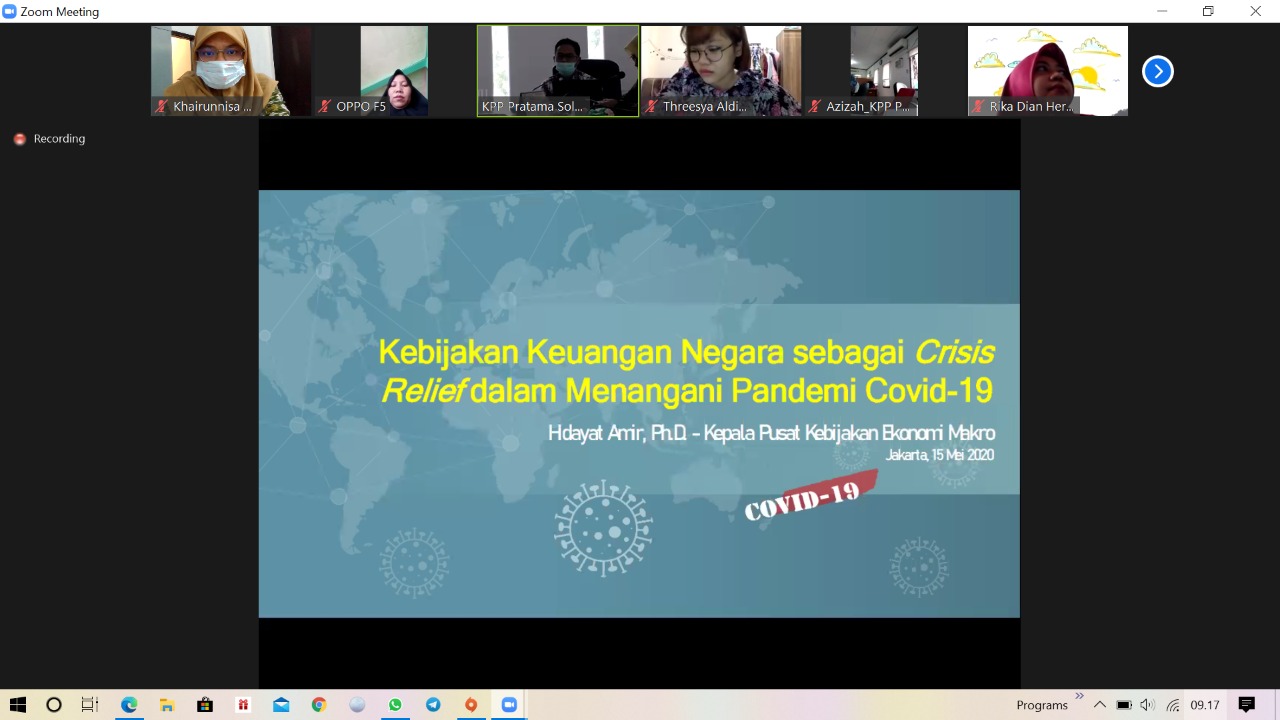The image size is (1280, 720).
Task: Click the speaker volume icon in tray
Action: (1147, 705)
